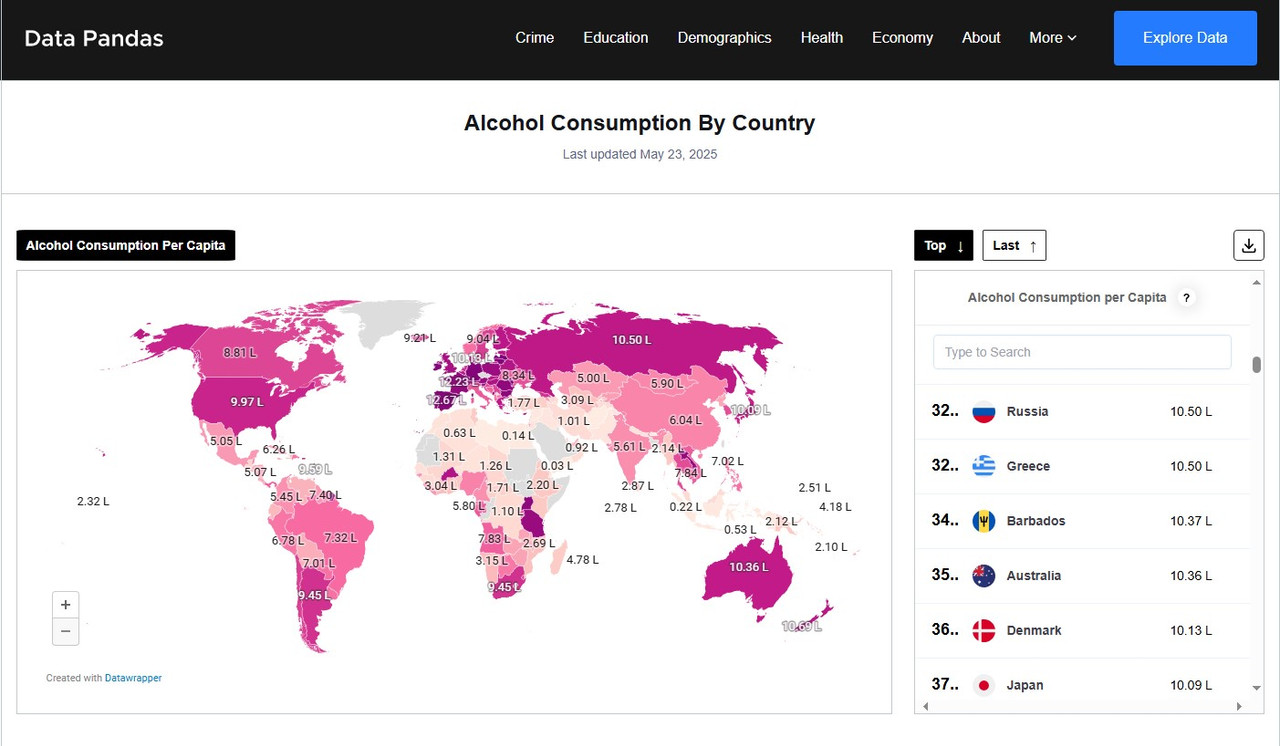Sort list by Last ascending

pyautogui.click(x=1014, y=245)
